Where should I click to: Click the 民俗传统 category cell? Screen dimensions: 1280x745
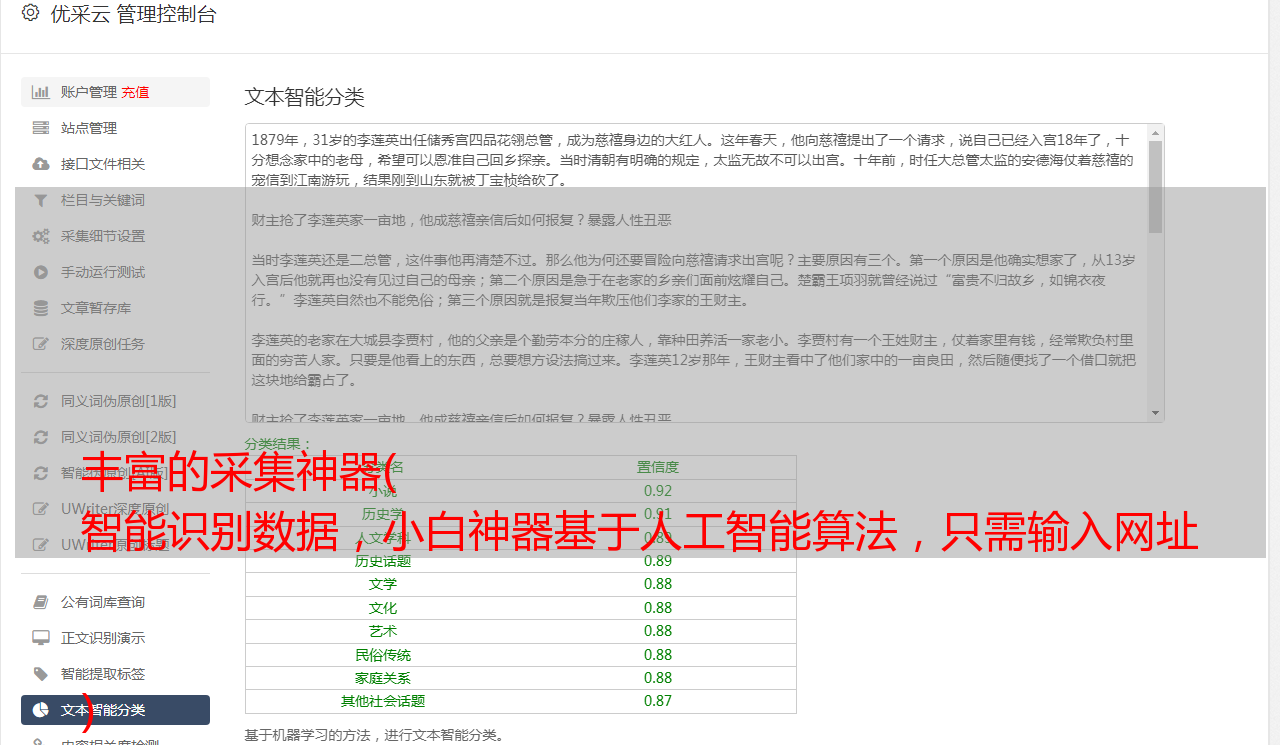[383, 655]
